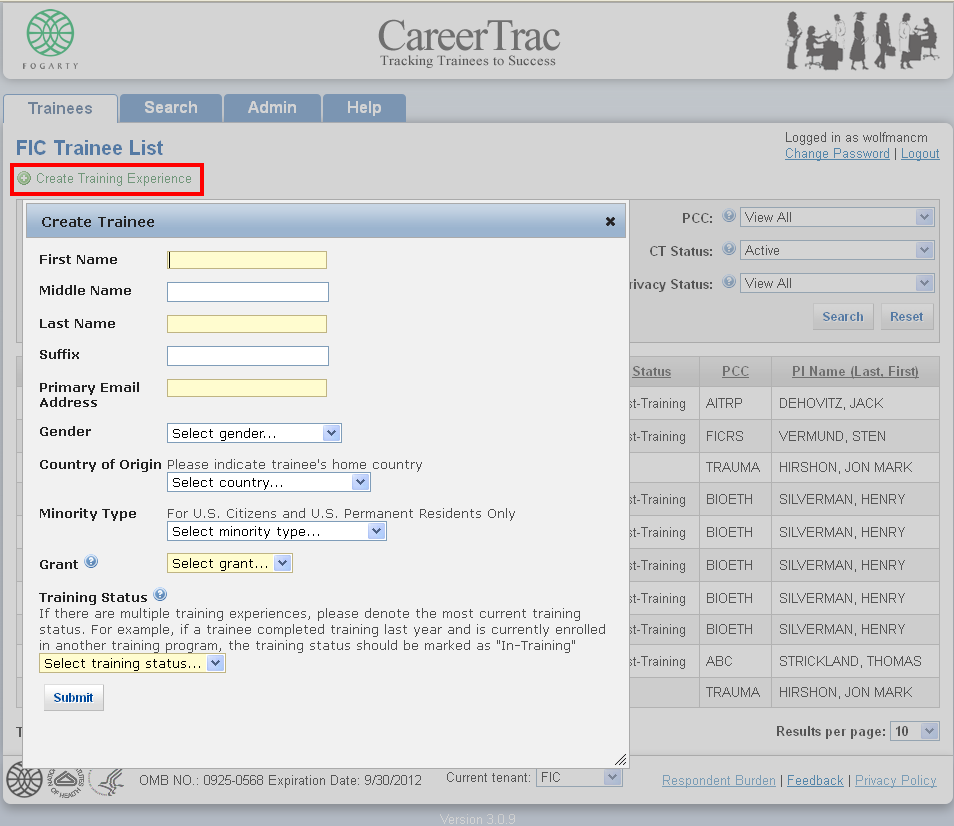
Task: Open the CT Status Active dropdown
Action: pyautogui.click(x=837, y=250)
